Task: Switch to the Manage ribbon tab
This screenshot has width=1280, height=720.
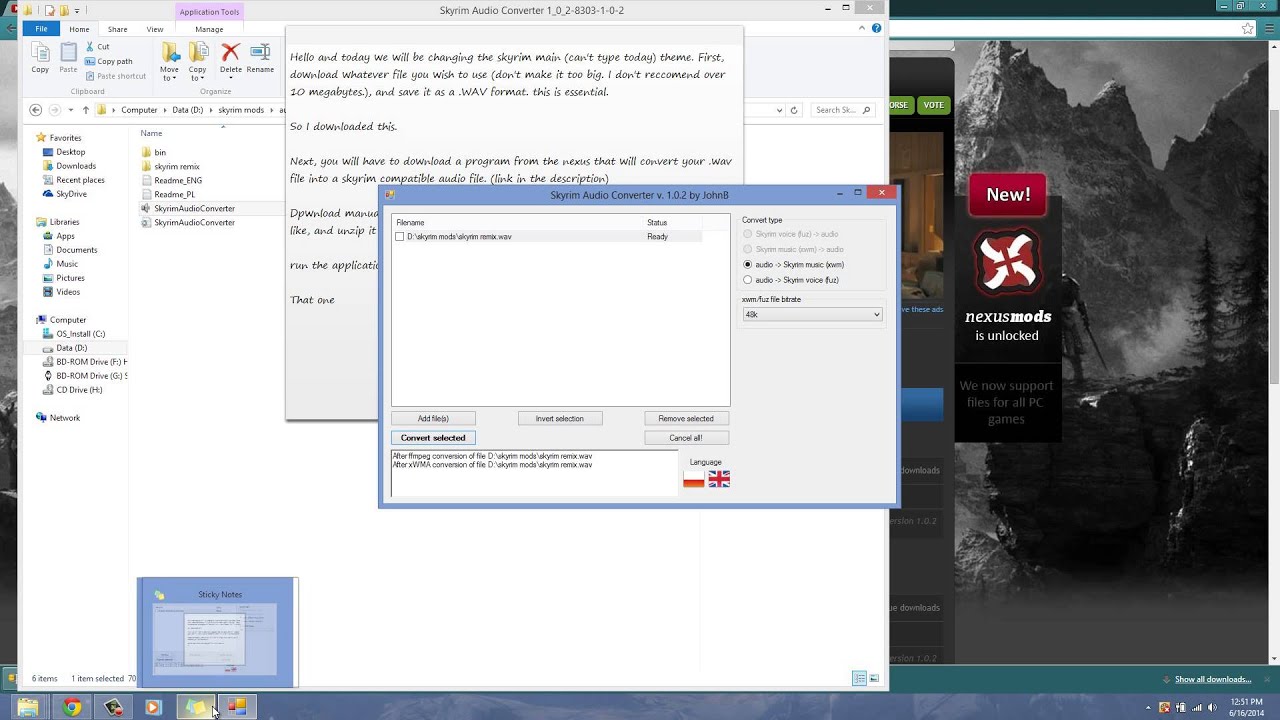Action: coord(209,29)
